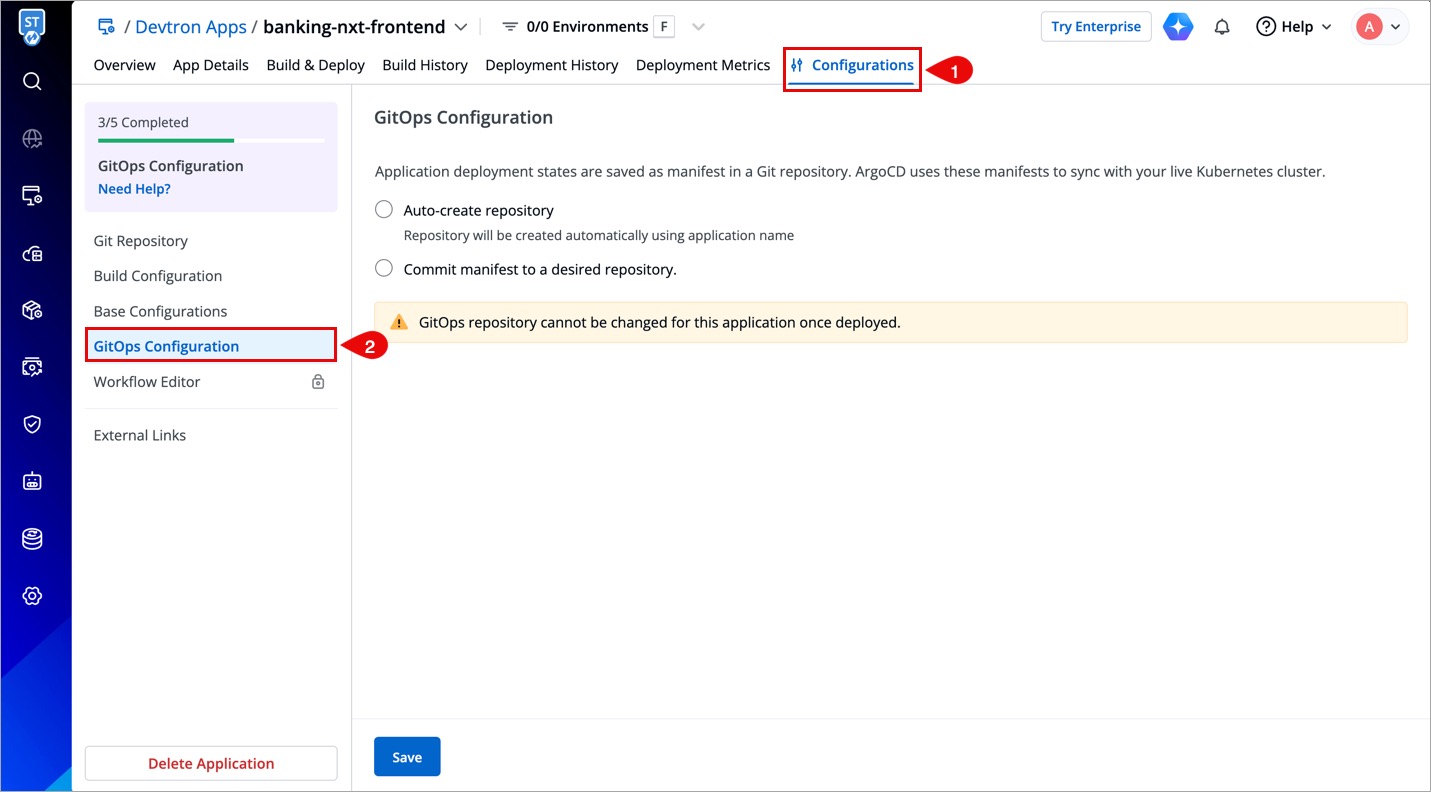Switch to the Build History tab

pyautogui.click(x=425, y=65)
